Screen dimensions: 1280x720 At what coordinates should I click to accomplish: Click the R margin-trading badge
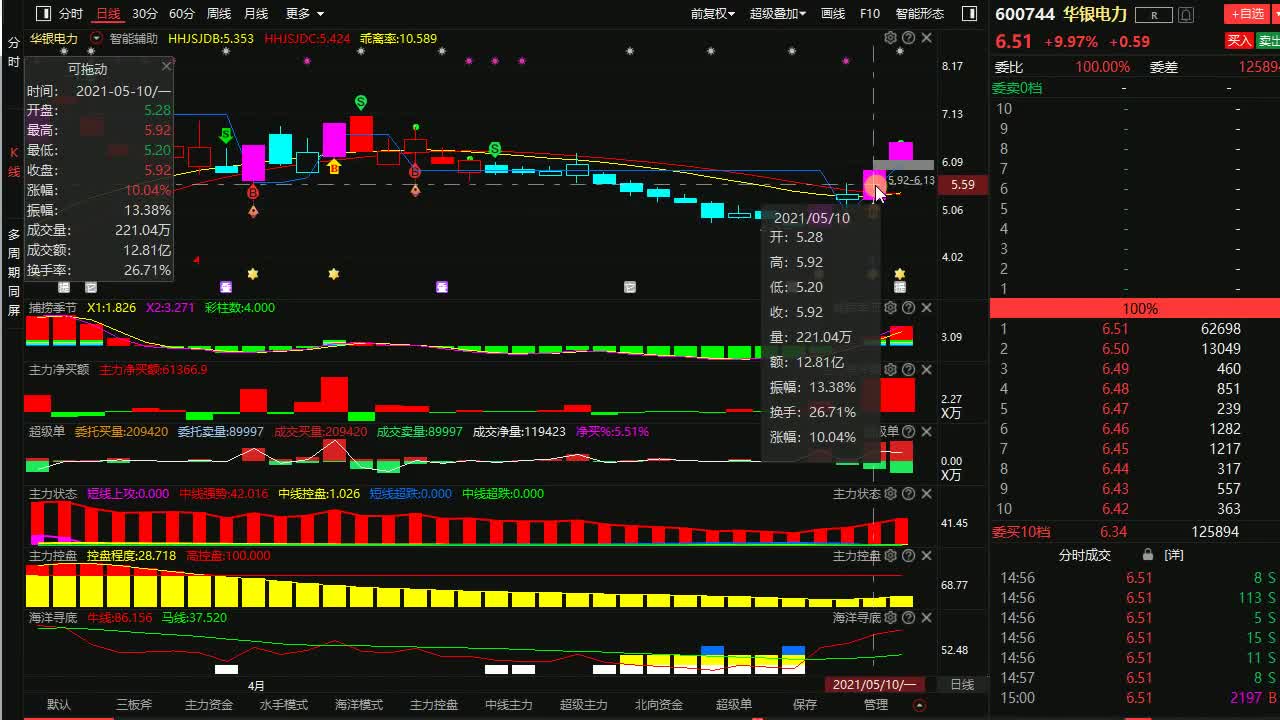(1154, 15)
